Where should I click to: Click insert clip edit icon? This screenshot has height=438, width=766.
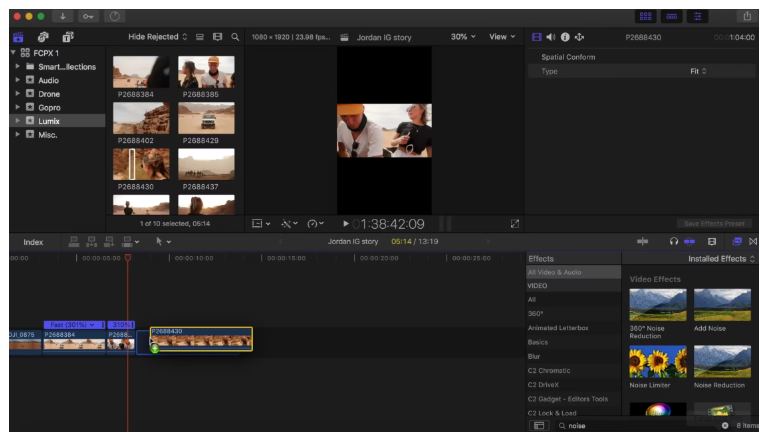(91, 241)
